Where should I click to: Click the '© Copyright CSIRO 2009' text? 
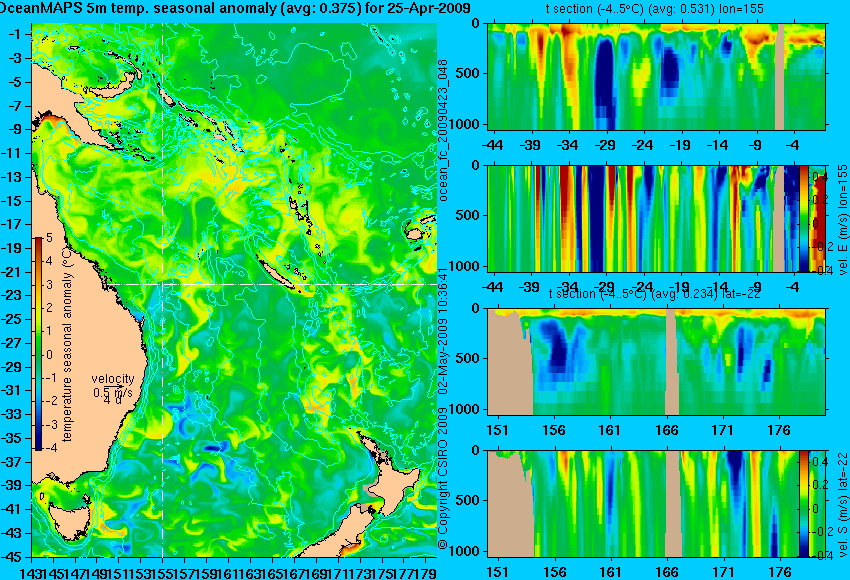[443, 478]
